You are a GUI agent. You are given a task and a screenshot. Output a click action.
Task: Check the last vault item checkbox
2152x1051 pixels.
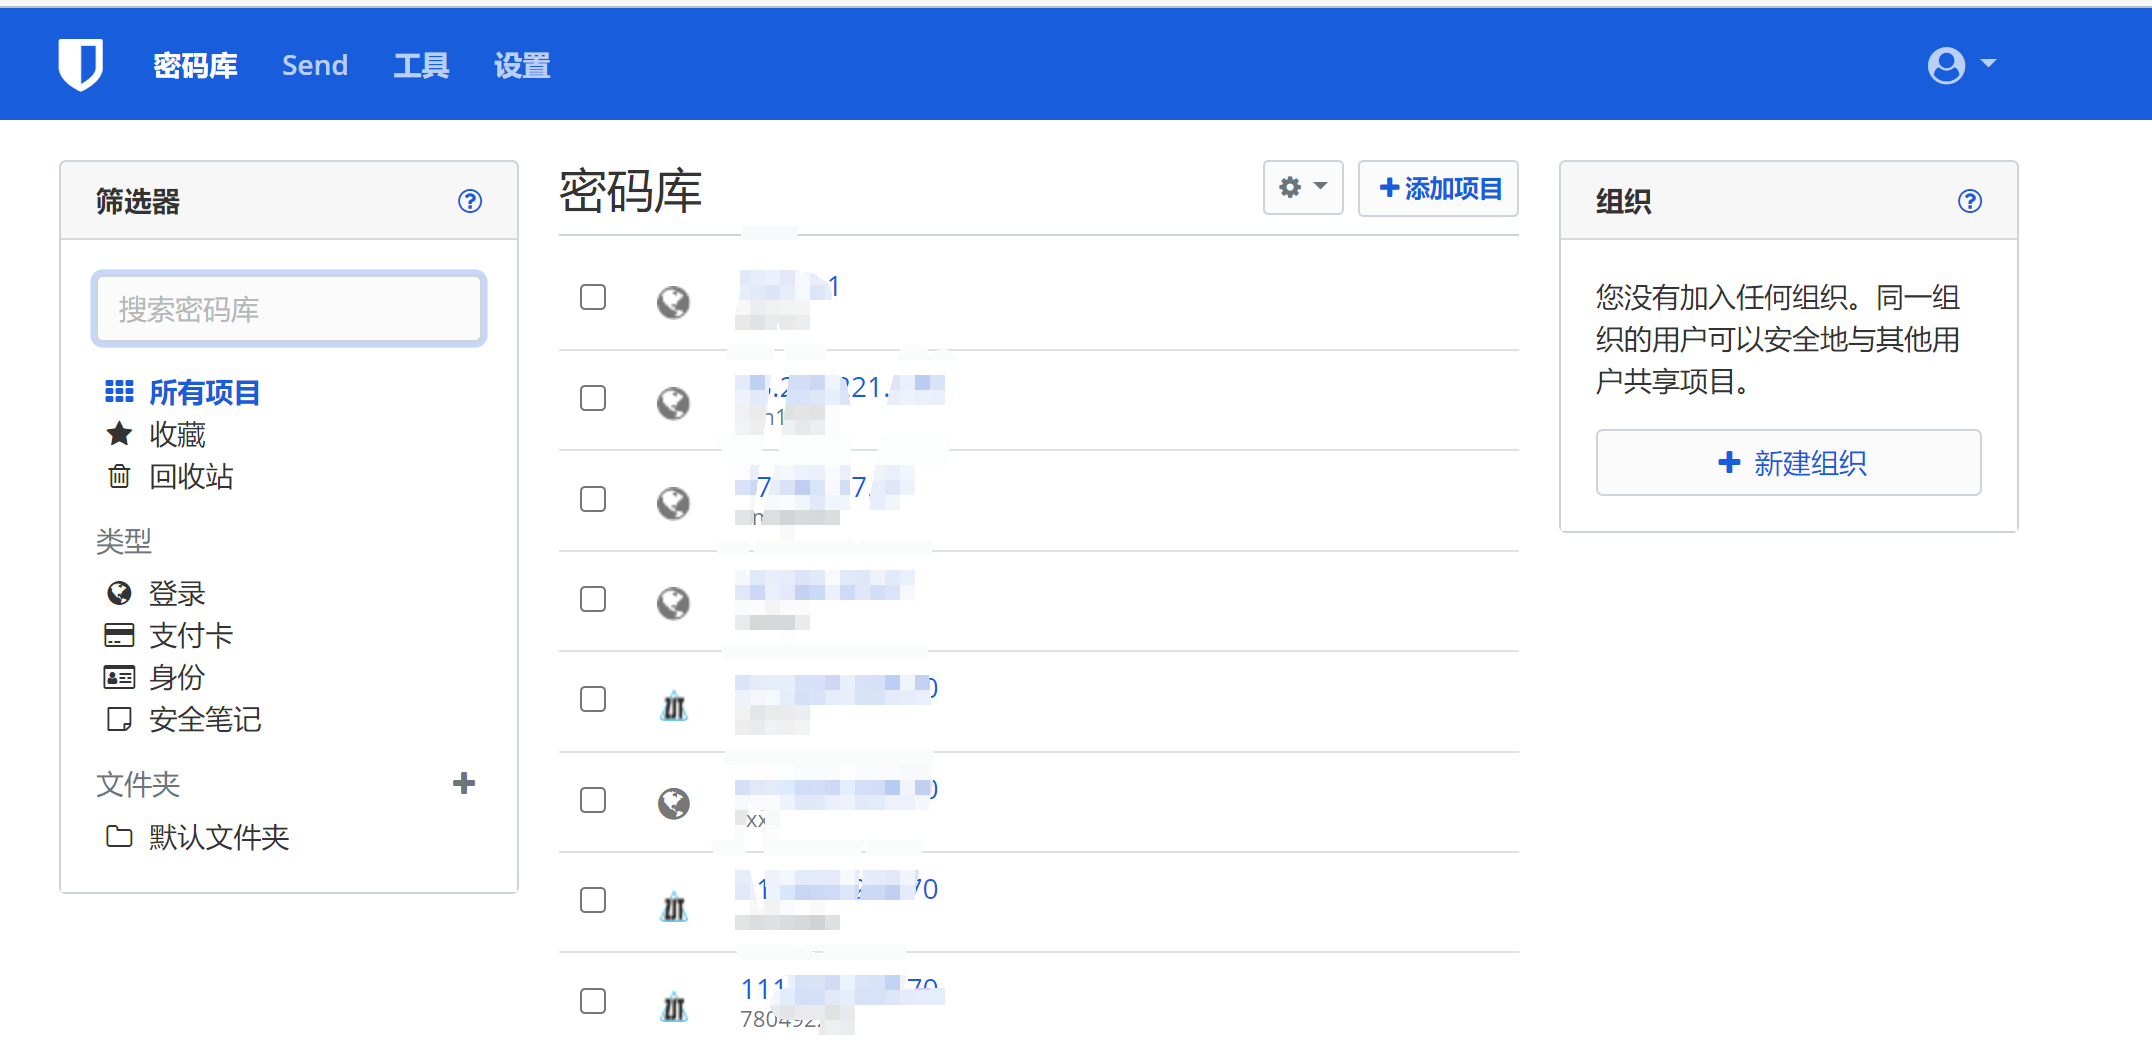coord(593,1001)
